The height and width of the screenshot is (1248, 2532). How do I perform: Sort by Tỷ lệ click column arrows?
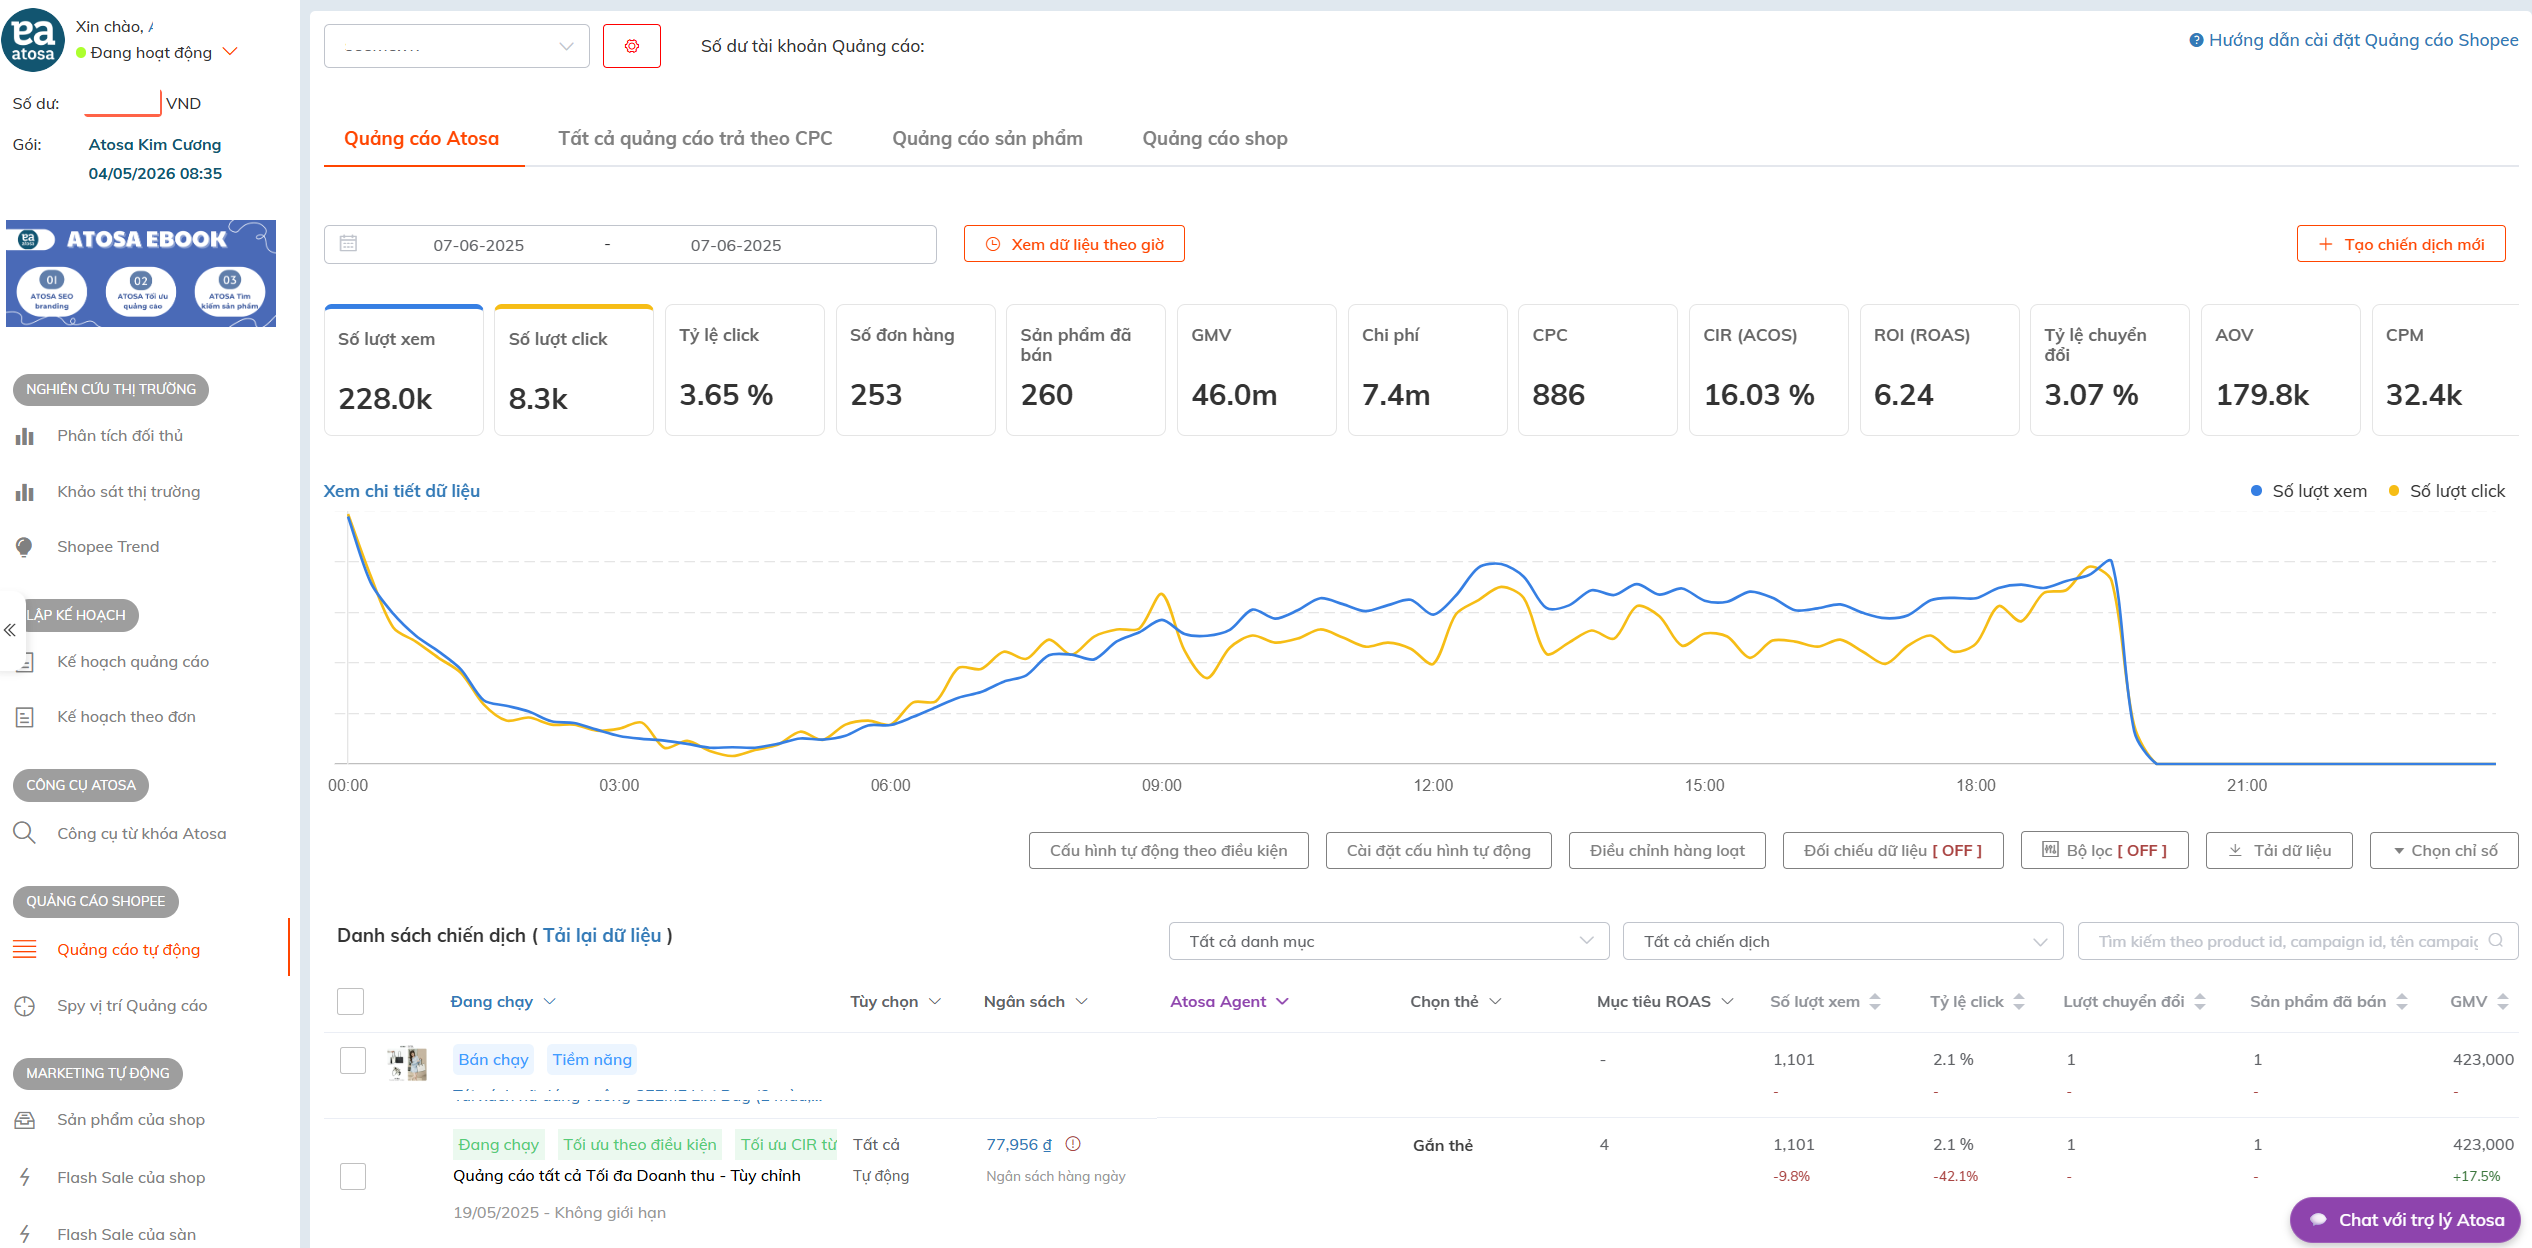[2019, 1001]
